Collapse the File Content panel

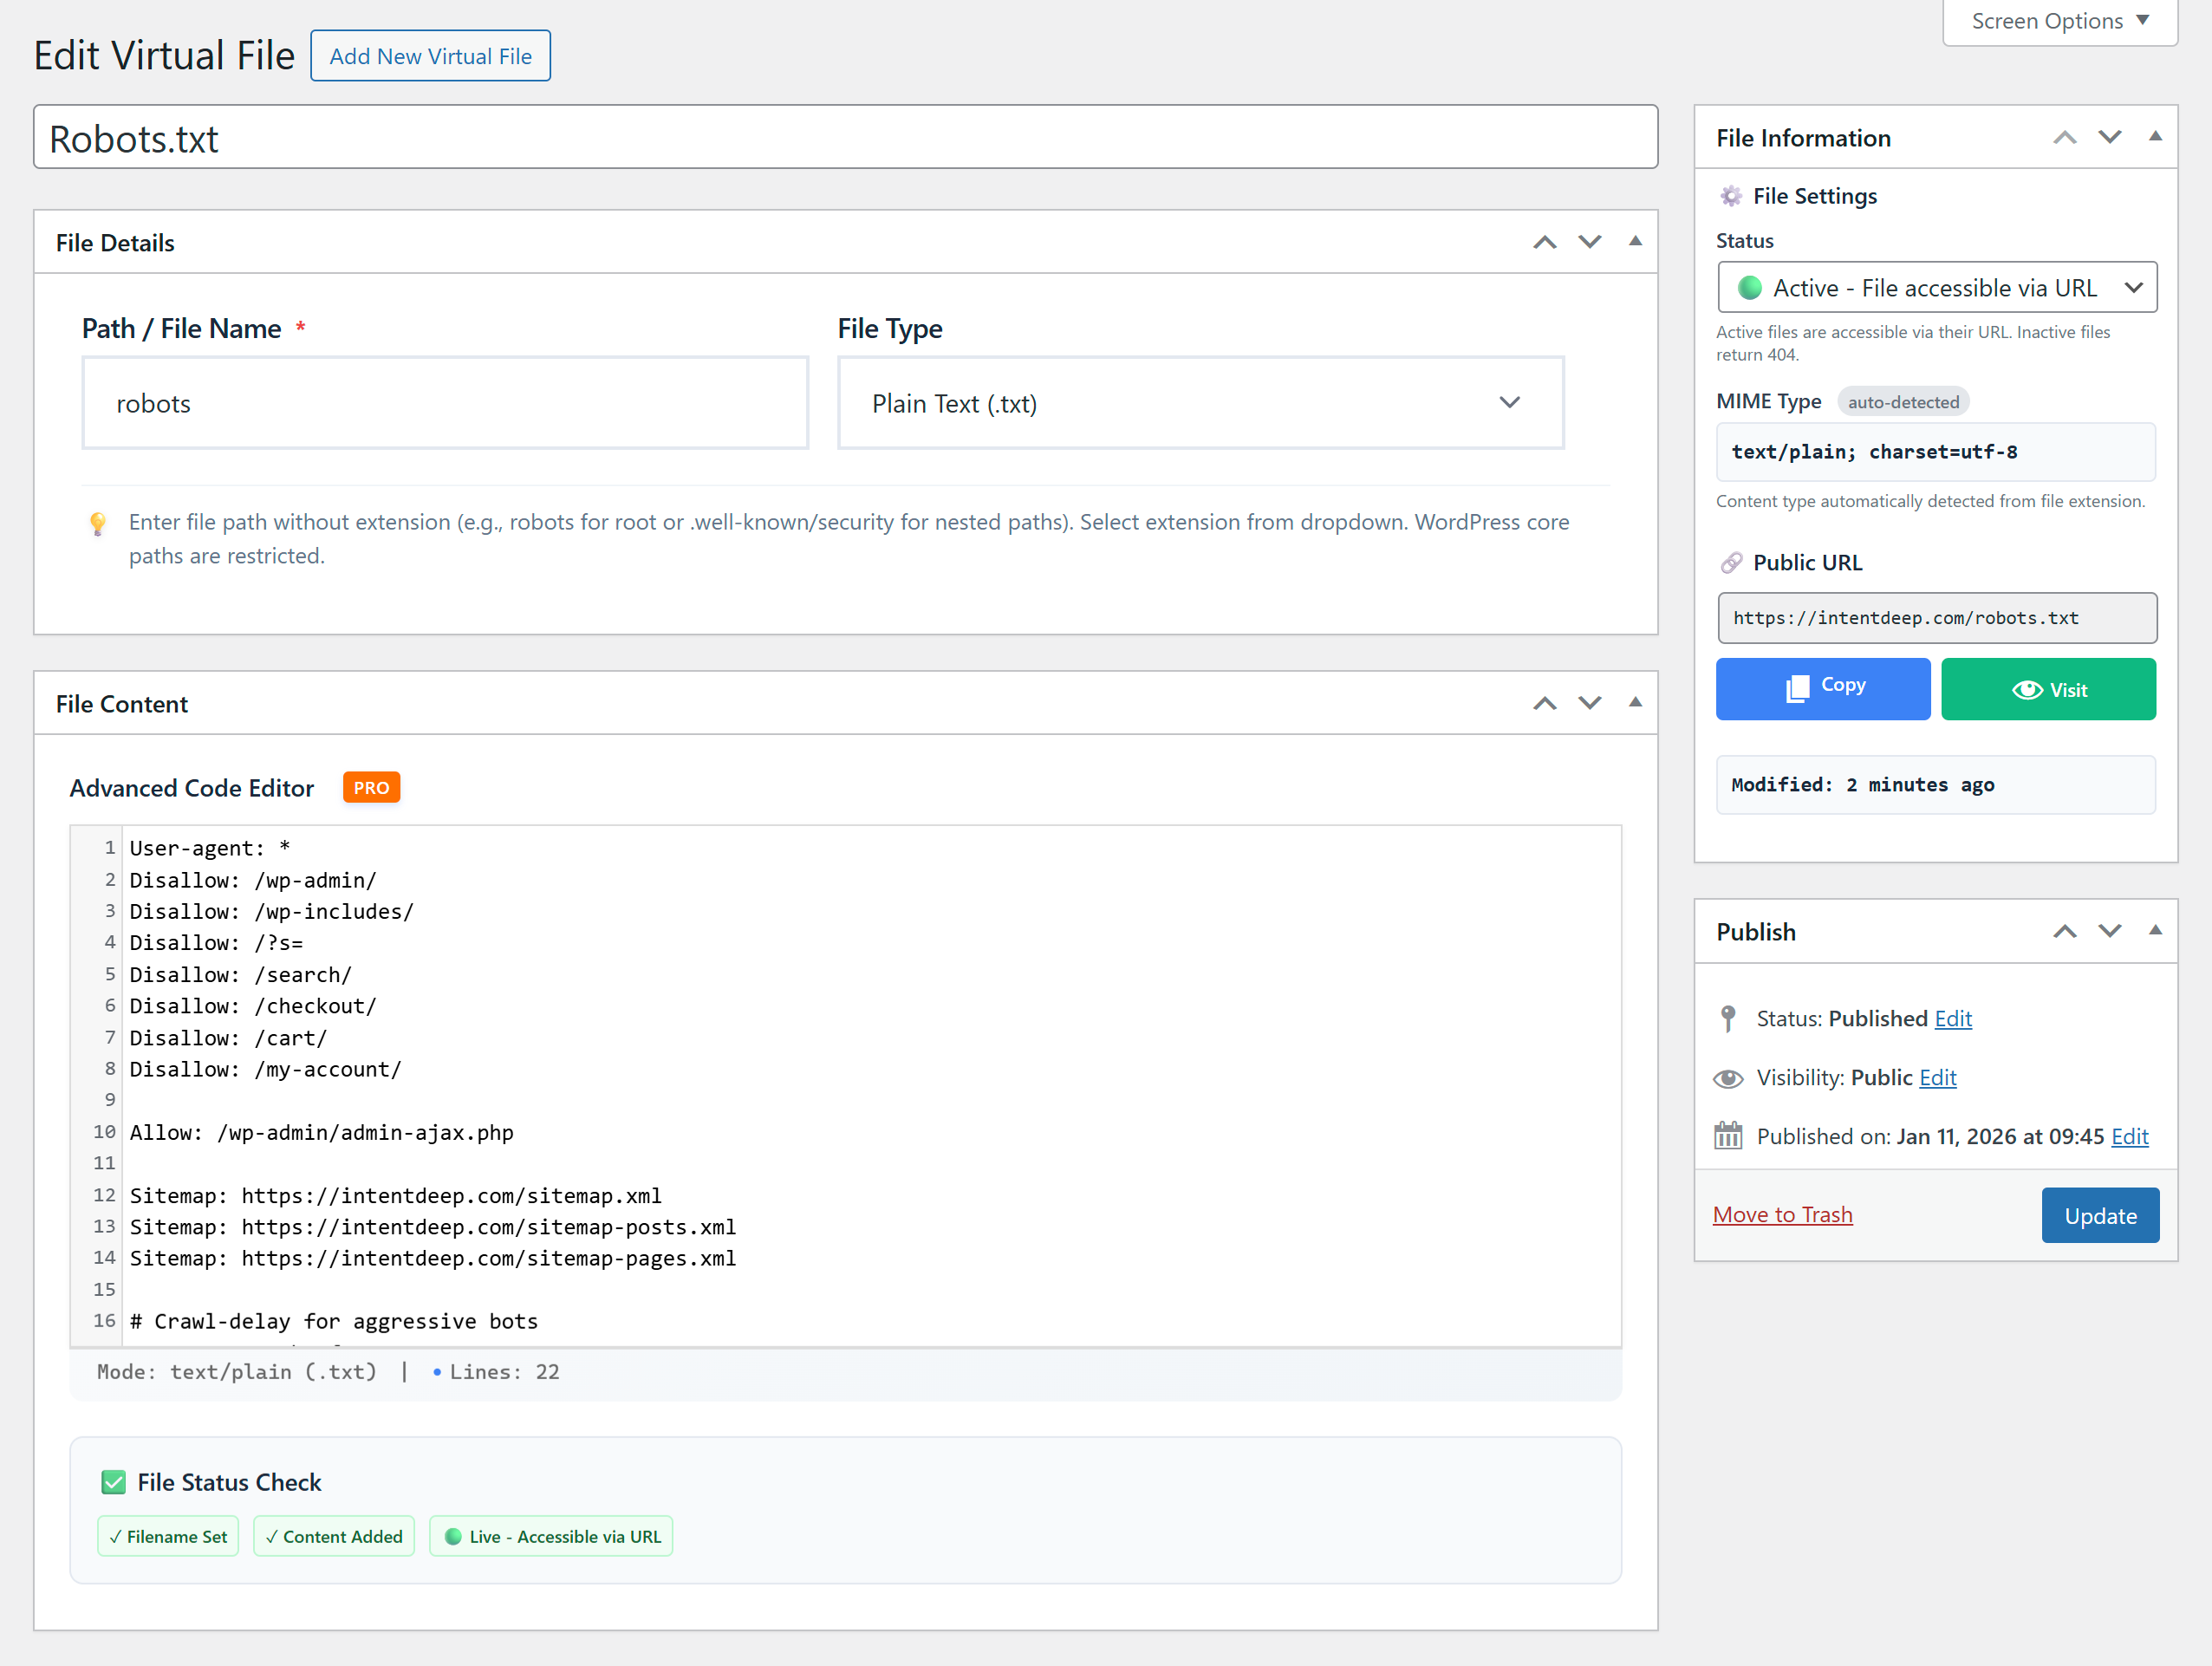(1635, 702)
